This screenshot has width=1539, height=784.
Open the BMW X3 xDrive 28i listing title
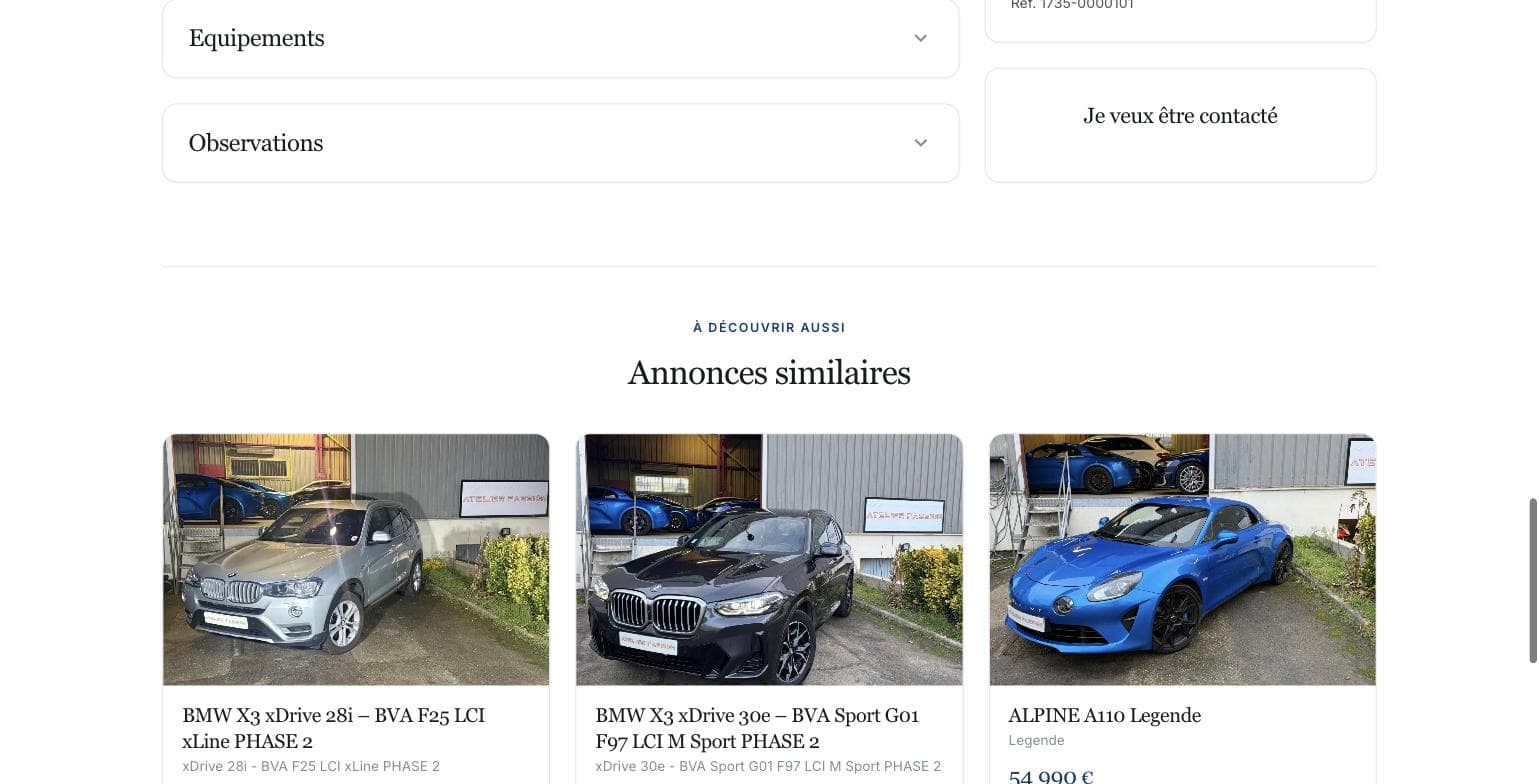(333, 728)
